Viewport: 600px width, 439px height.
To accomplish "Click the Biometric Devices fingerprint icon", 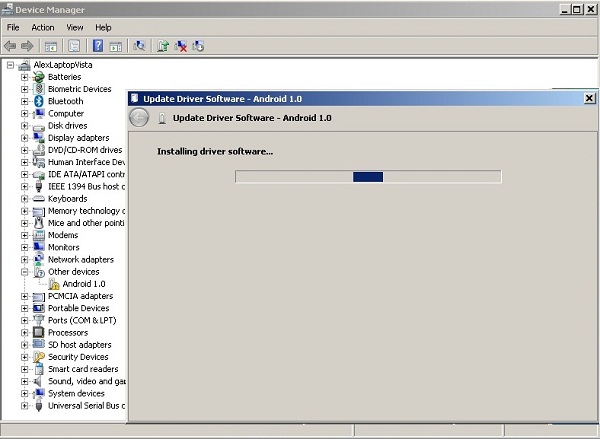I will [39, 89].
